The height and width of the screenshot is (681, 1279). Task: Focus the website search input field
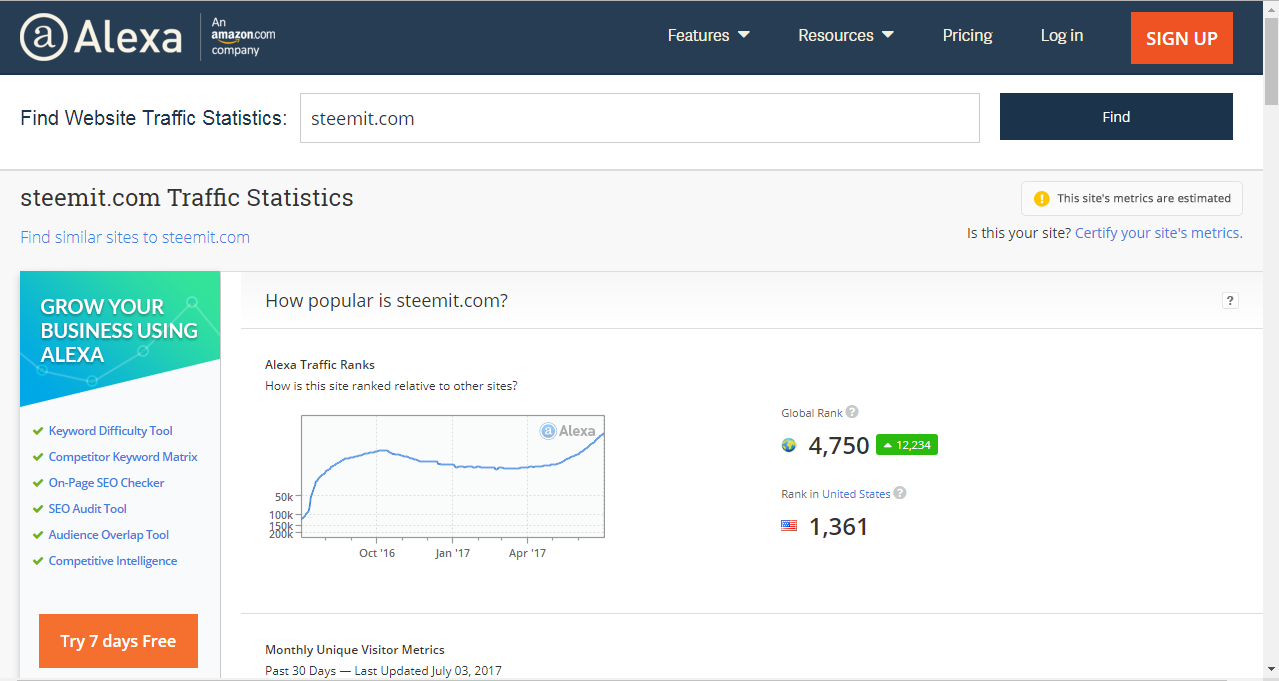[640, 118]
